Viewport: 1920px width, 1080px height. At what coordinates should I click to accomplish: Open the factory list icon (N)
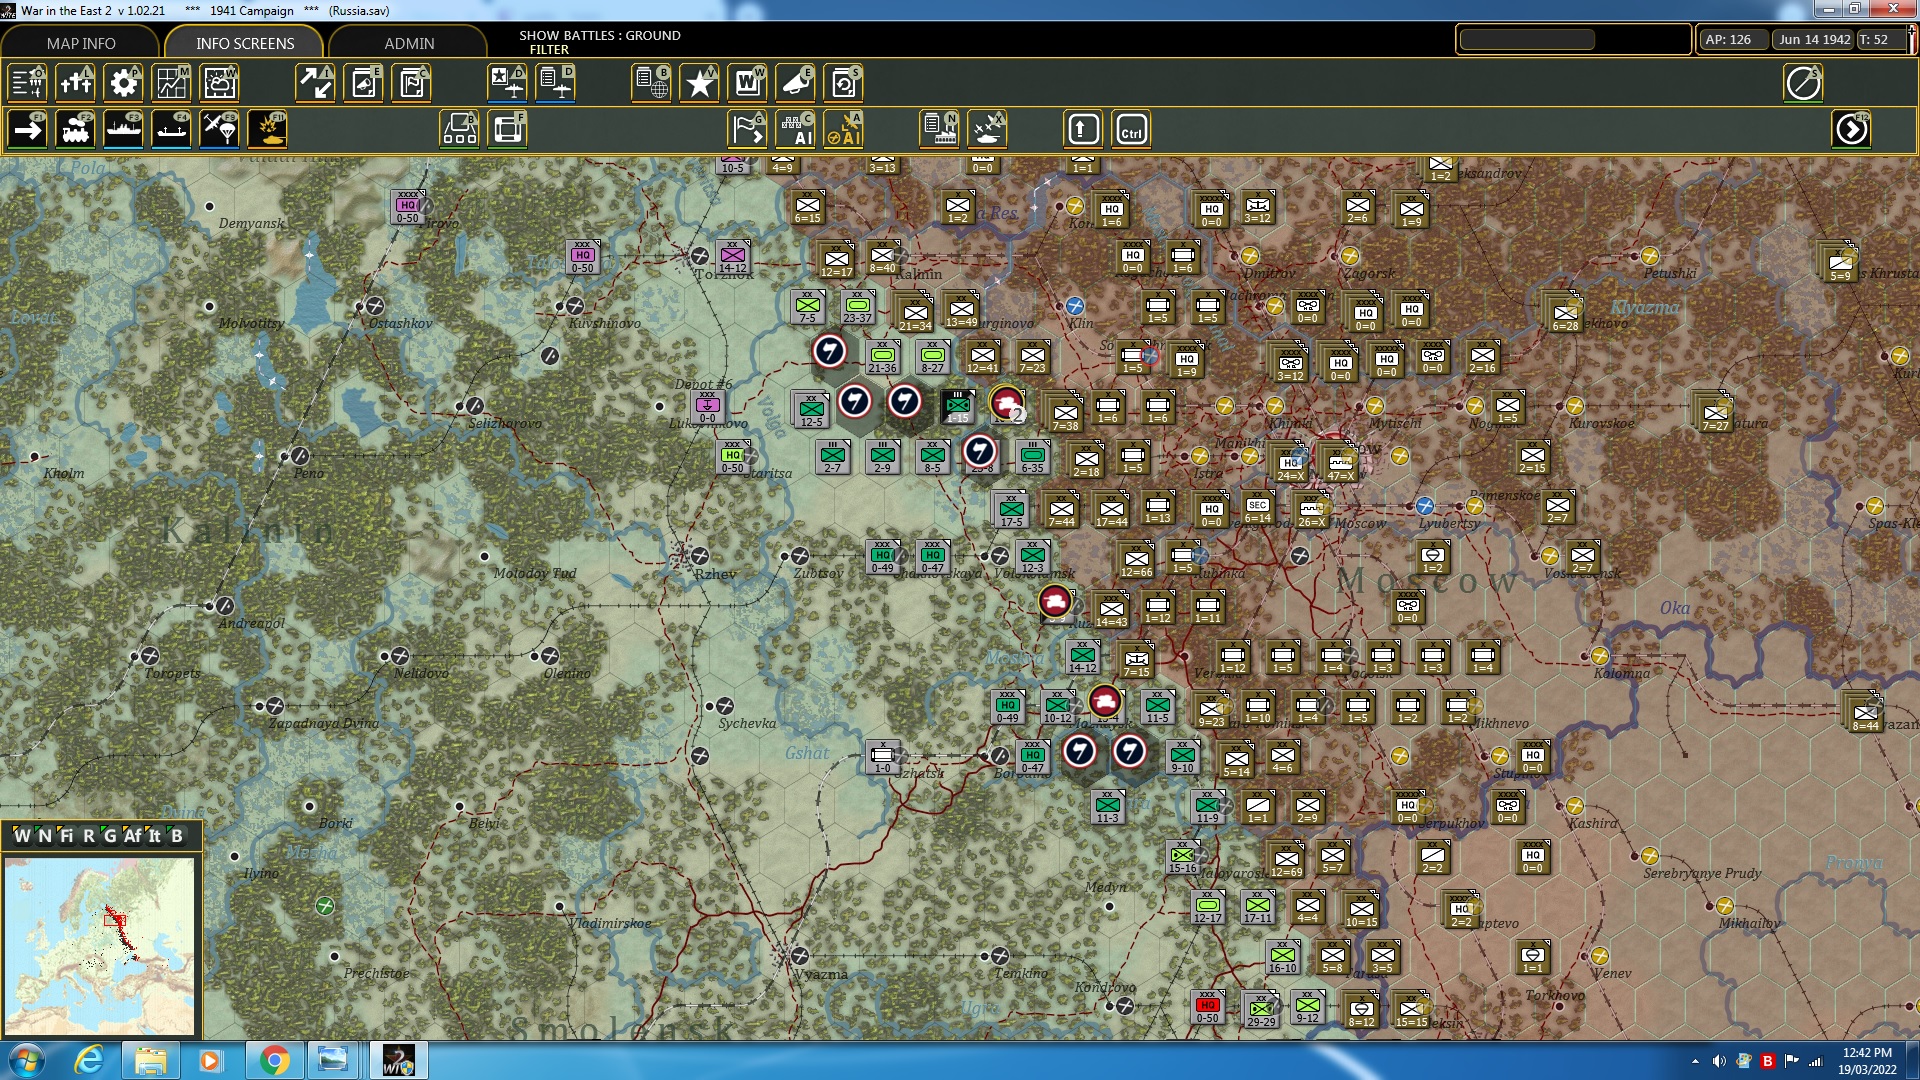(x=939, y=129)
